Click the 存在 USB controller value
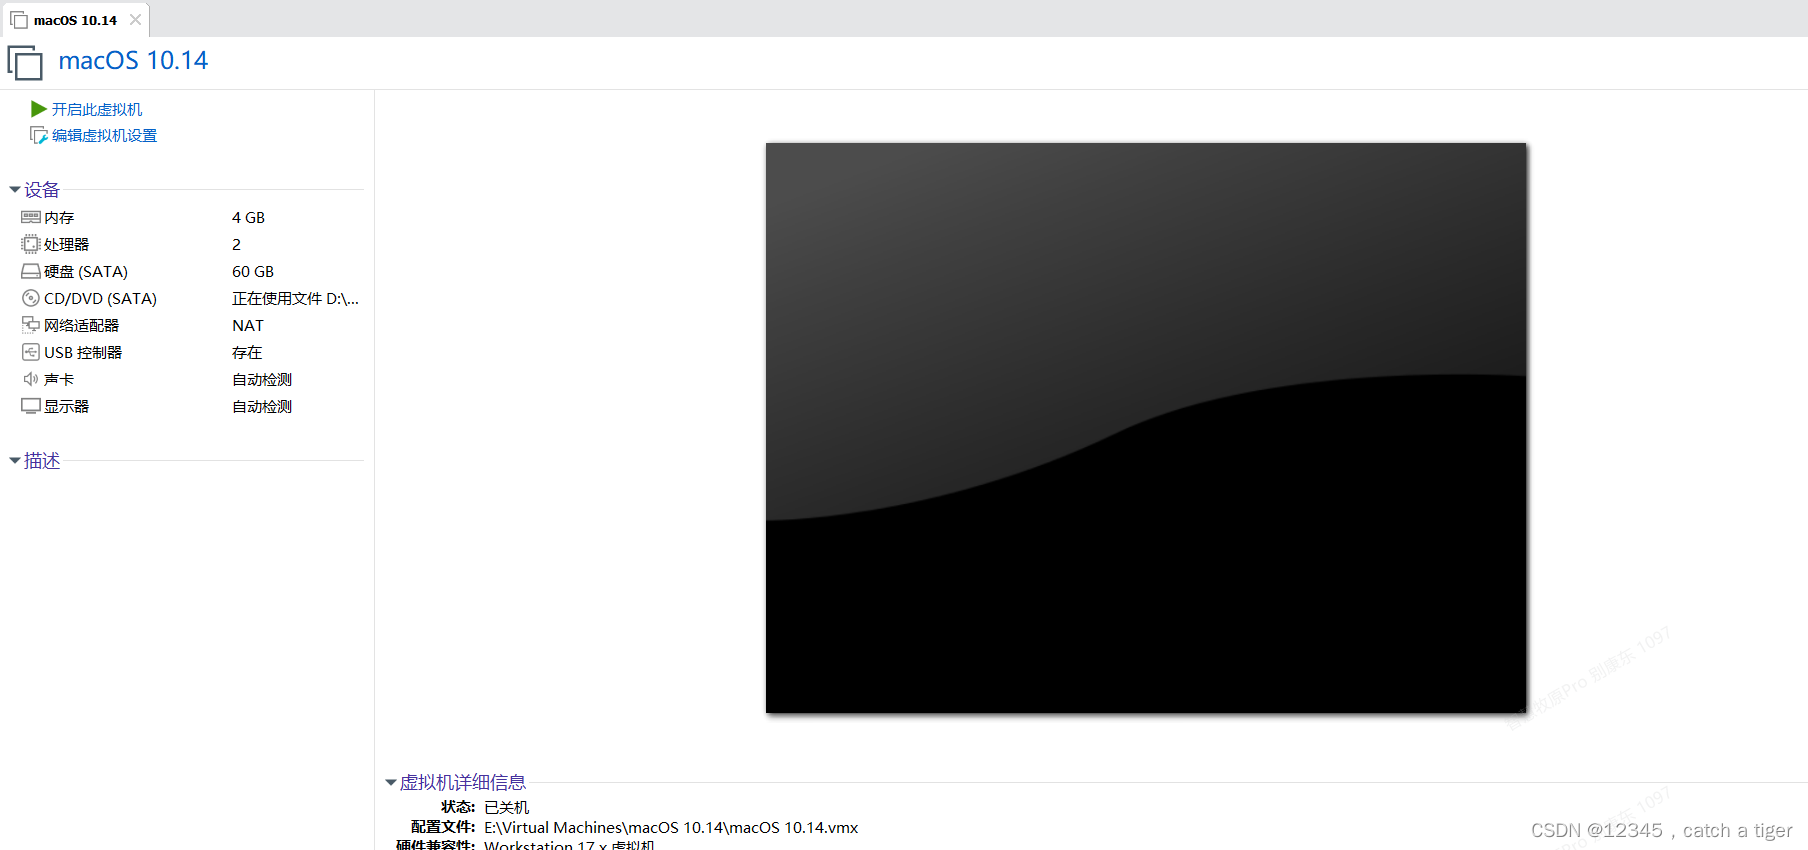 tap(247, 352)
